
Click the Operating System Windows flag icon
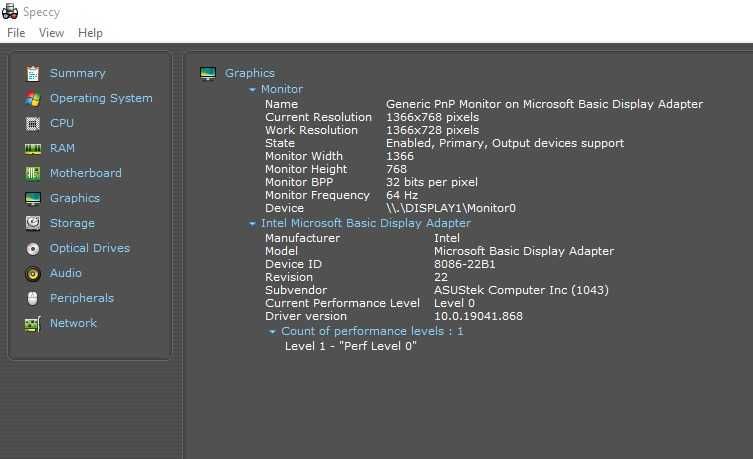tap(33, 98)
